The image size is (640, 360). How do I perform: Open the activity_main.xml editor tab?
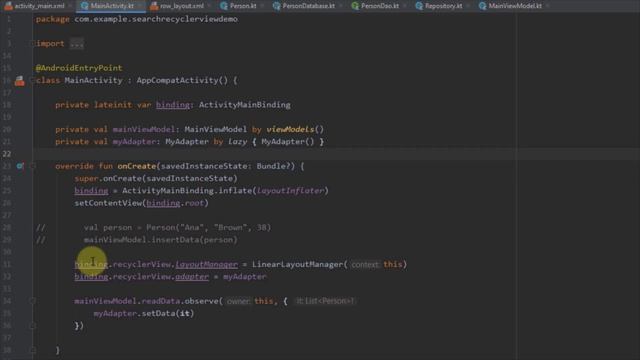35,6
